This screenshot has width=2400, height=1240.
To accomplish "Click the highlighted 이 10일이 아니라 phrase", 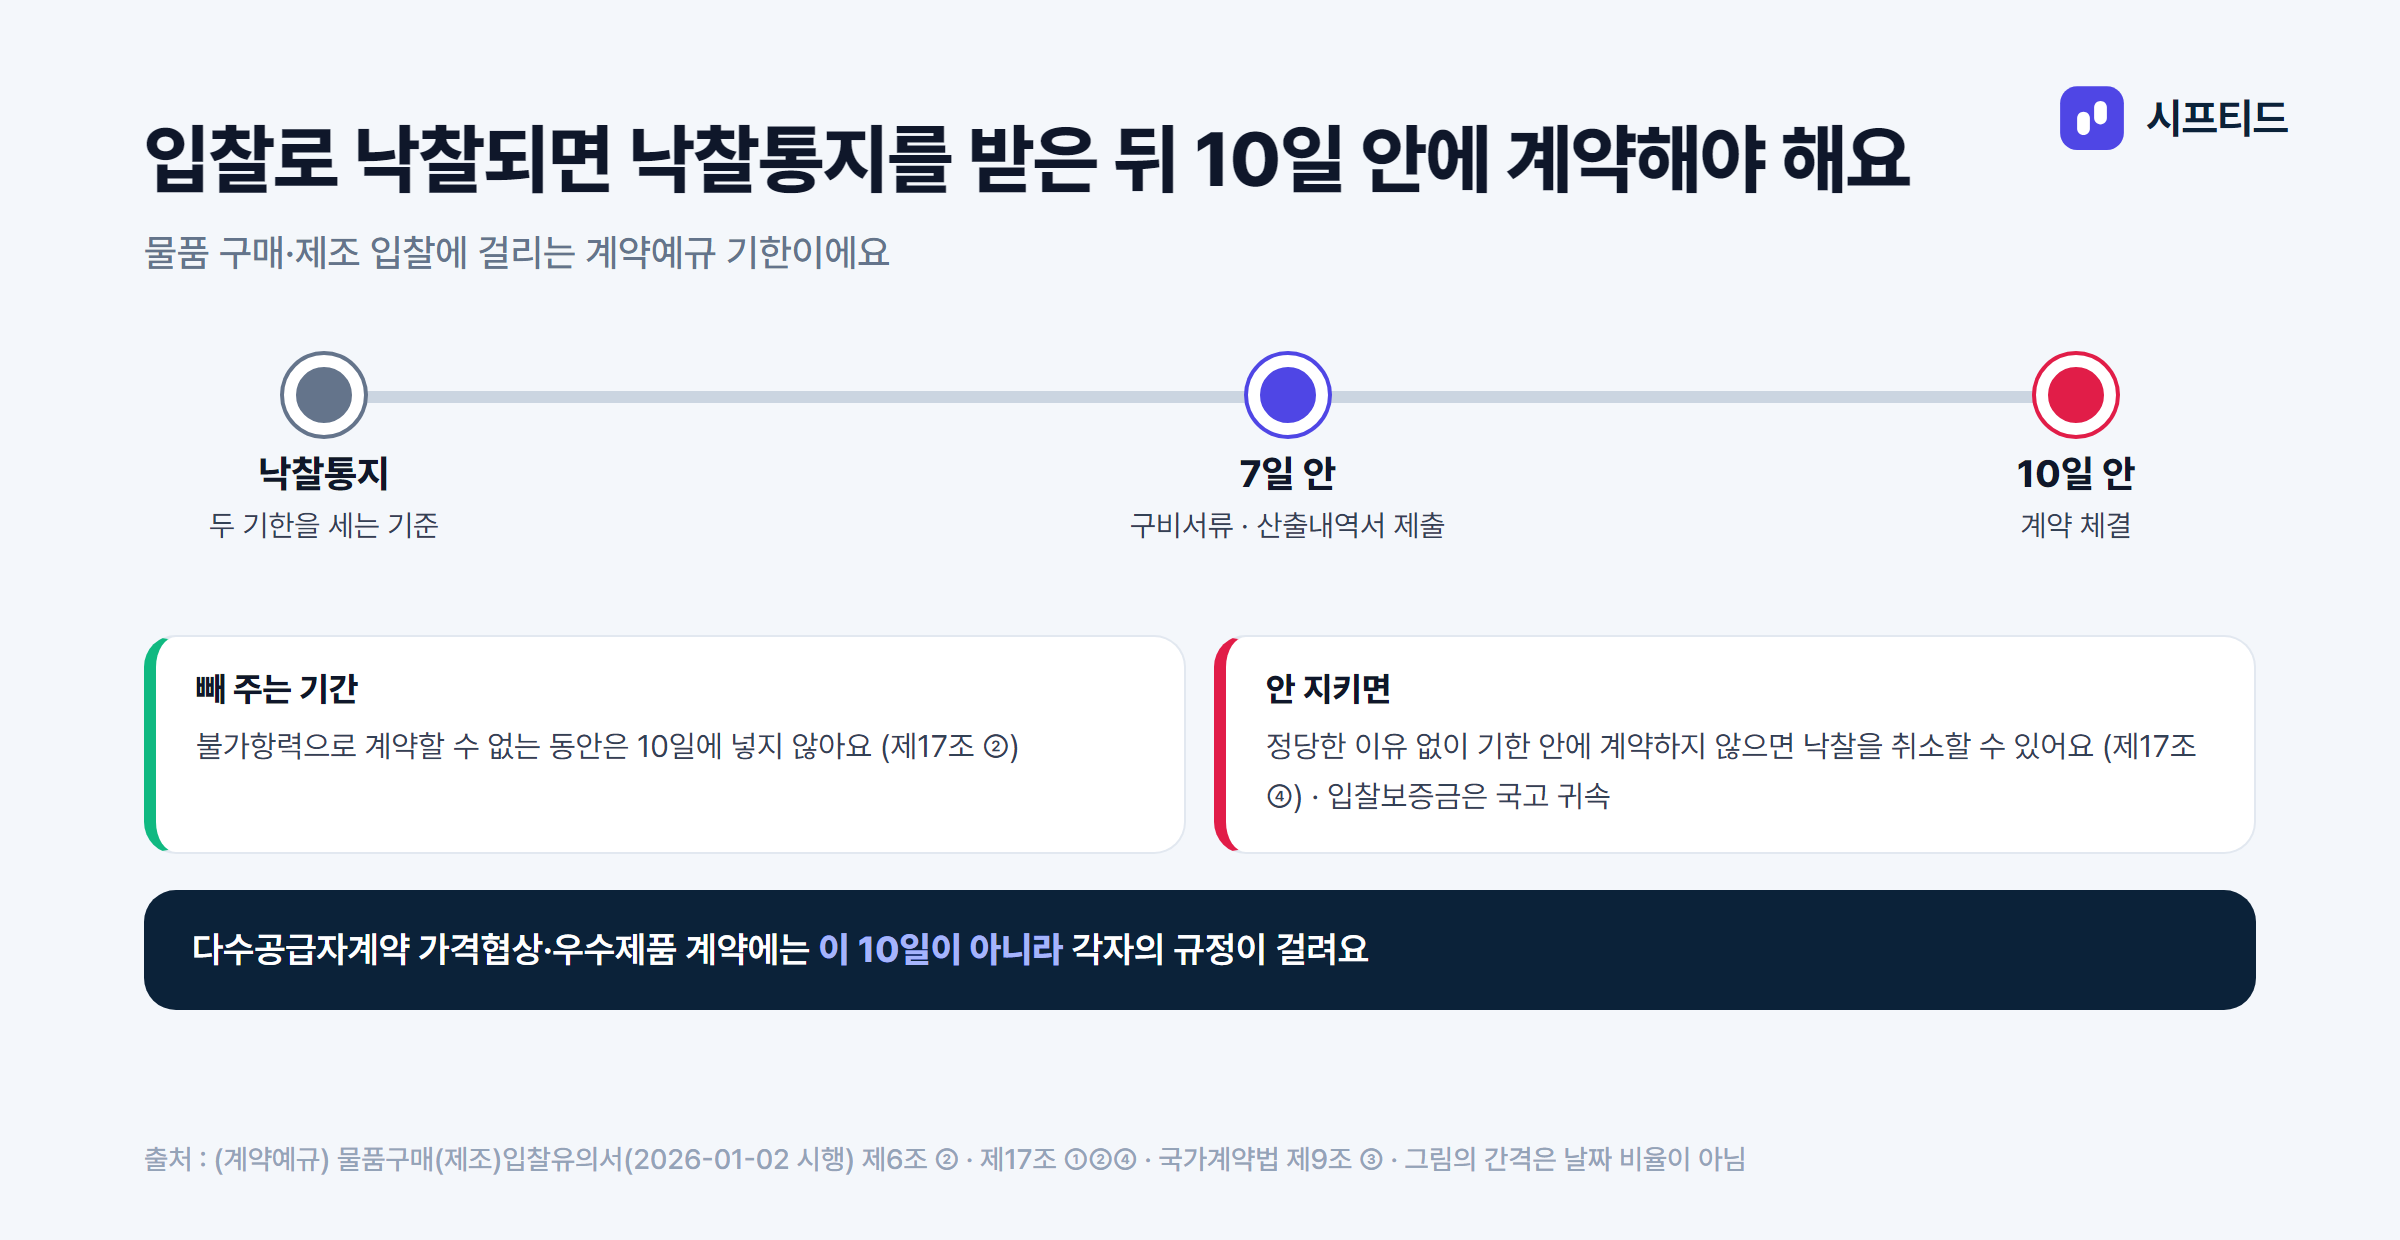I will pyautogui.click(x=940, y=949).
